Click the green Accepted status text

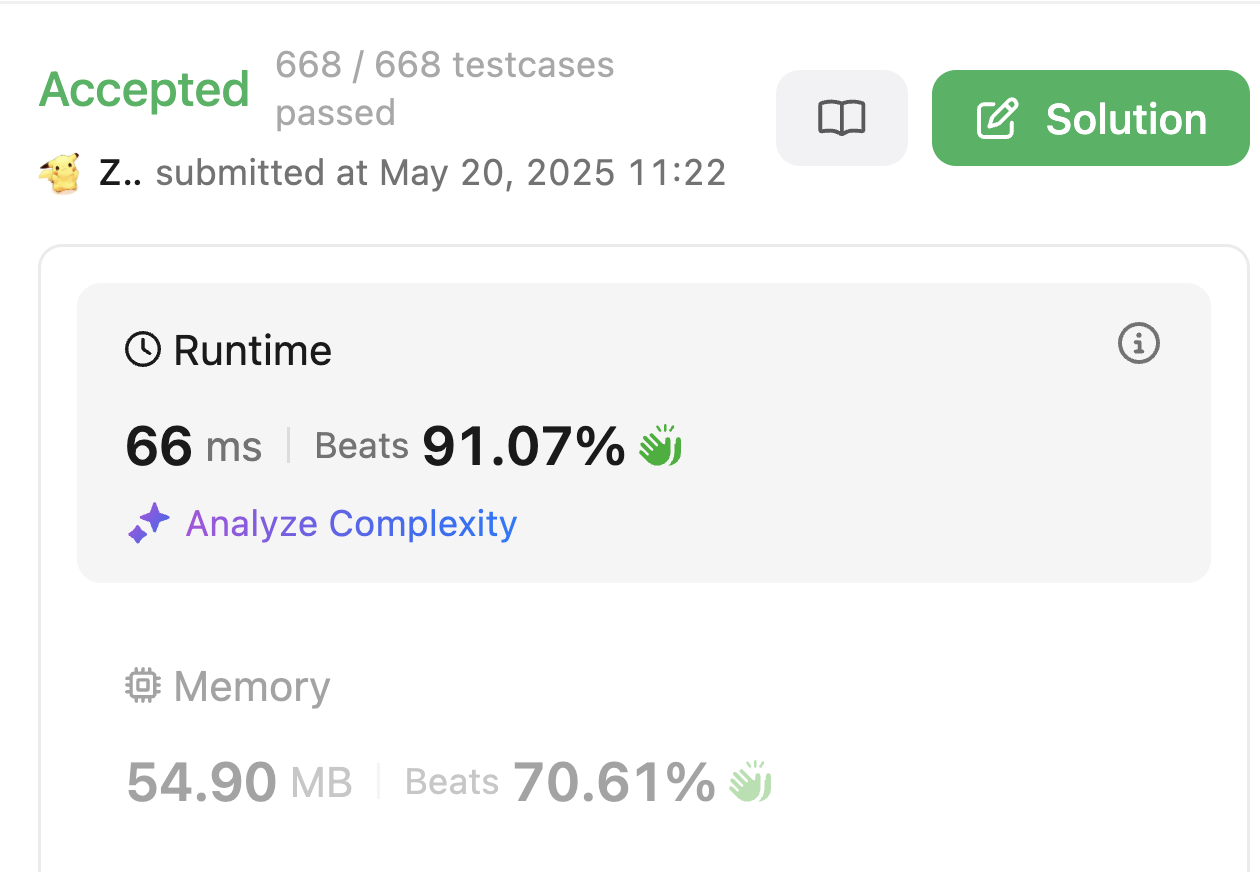(144, 90)
